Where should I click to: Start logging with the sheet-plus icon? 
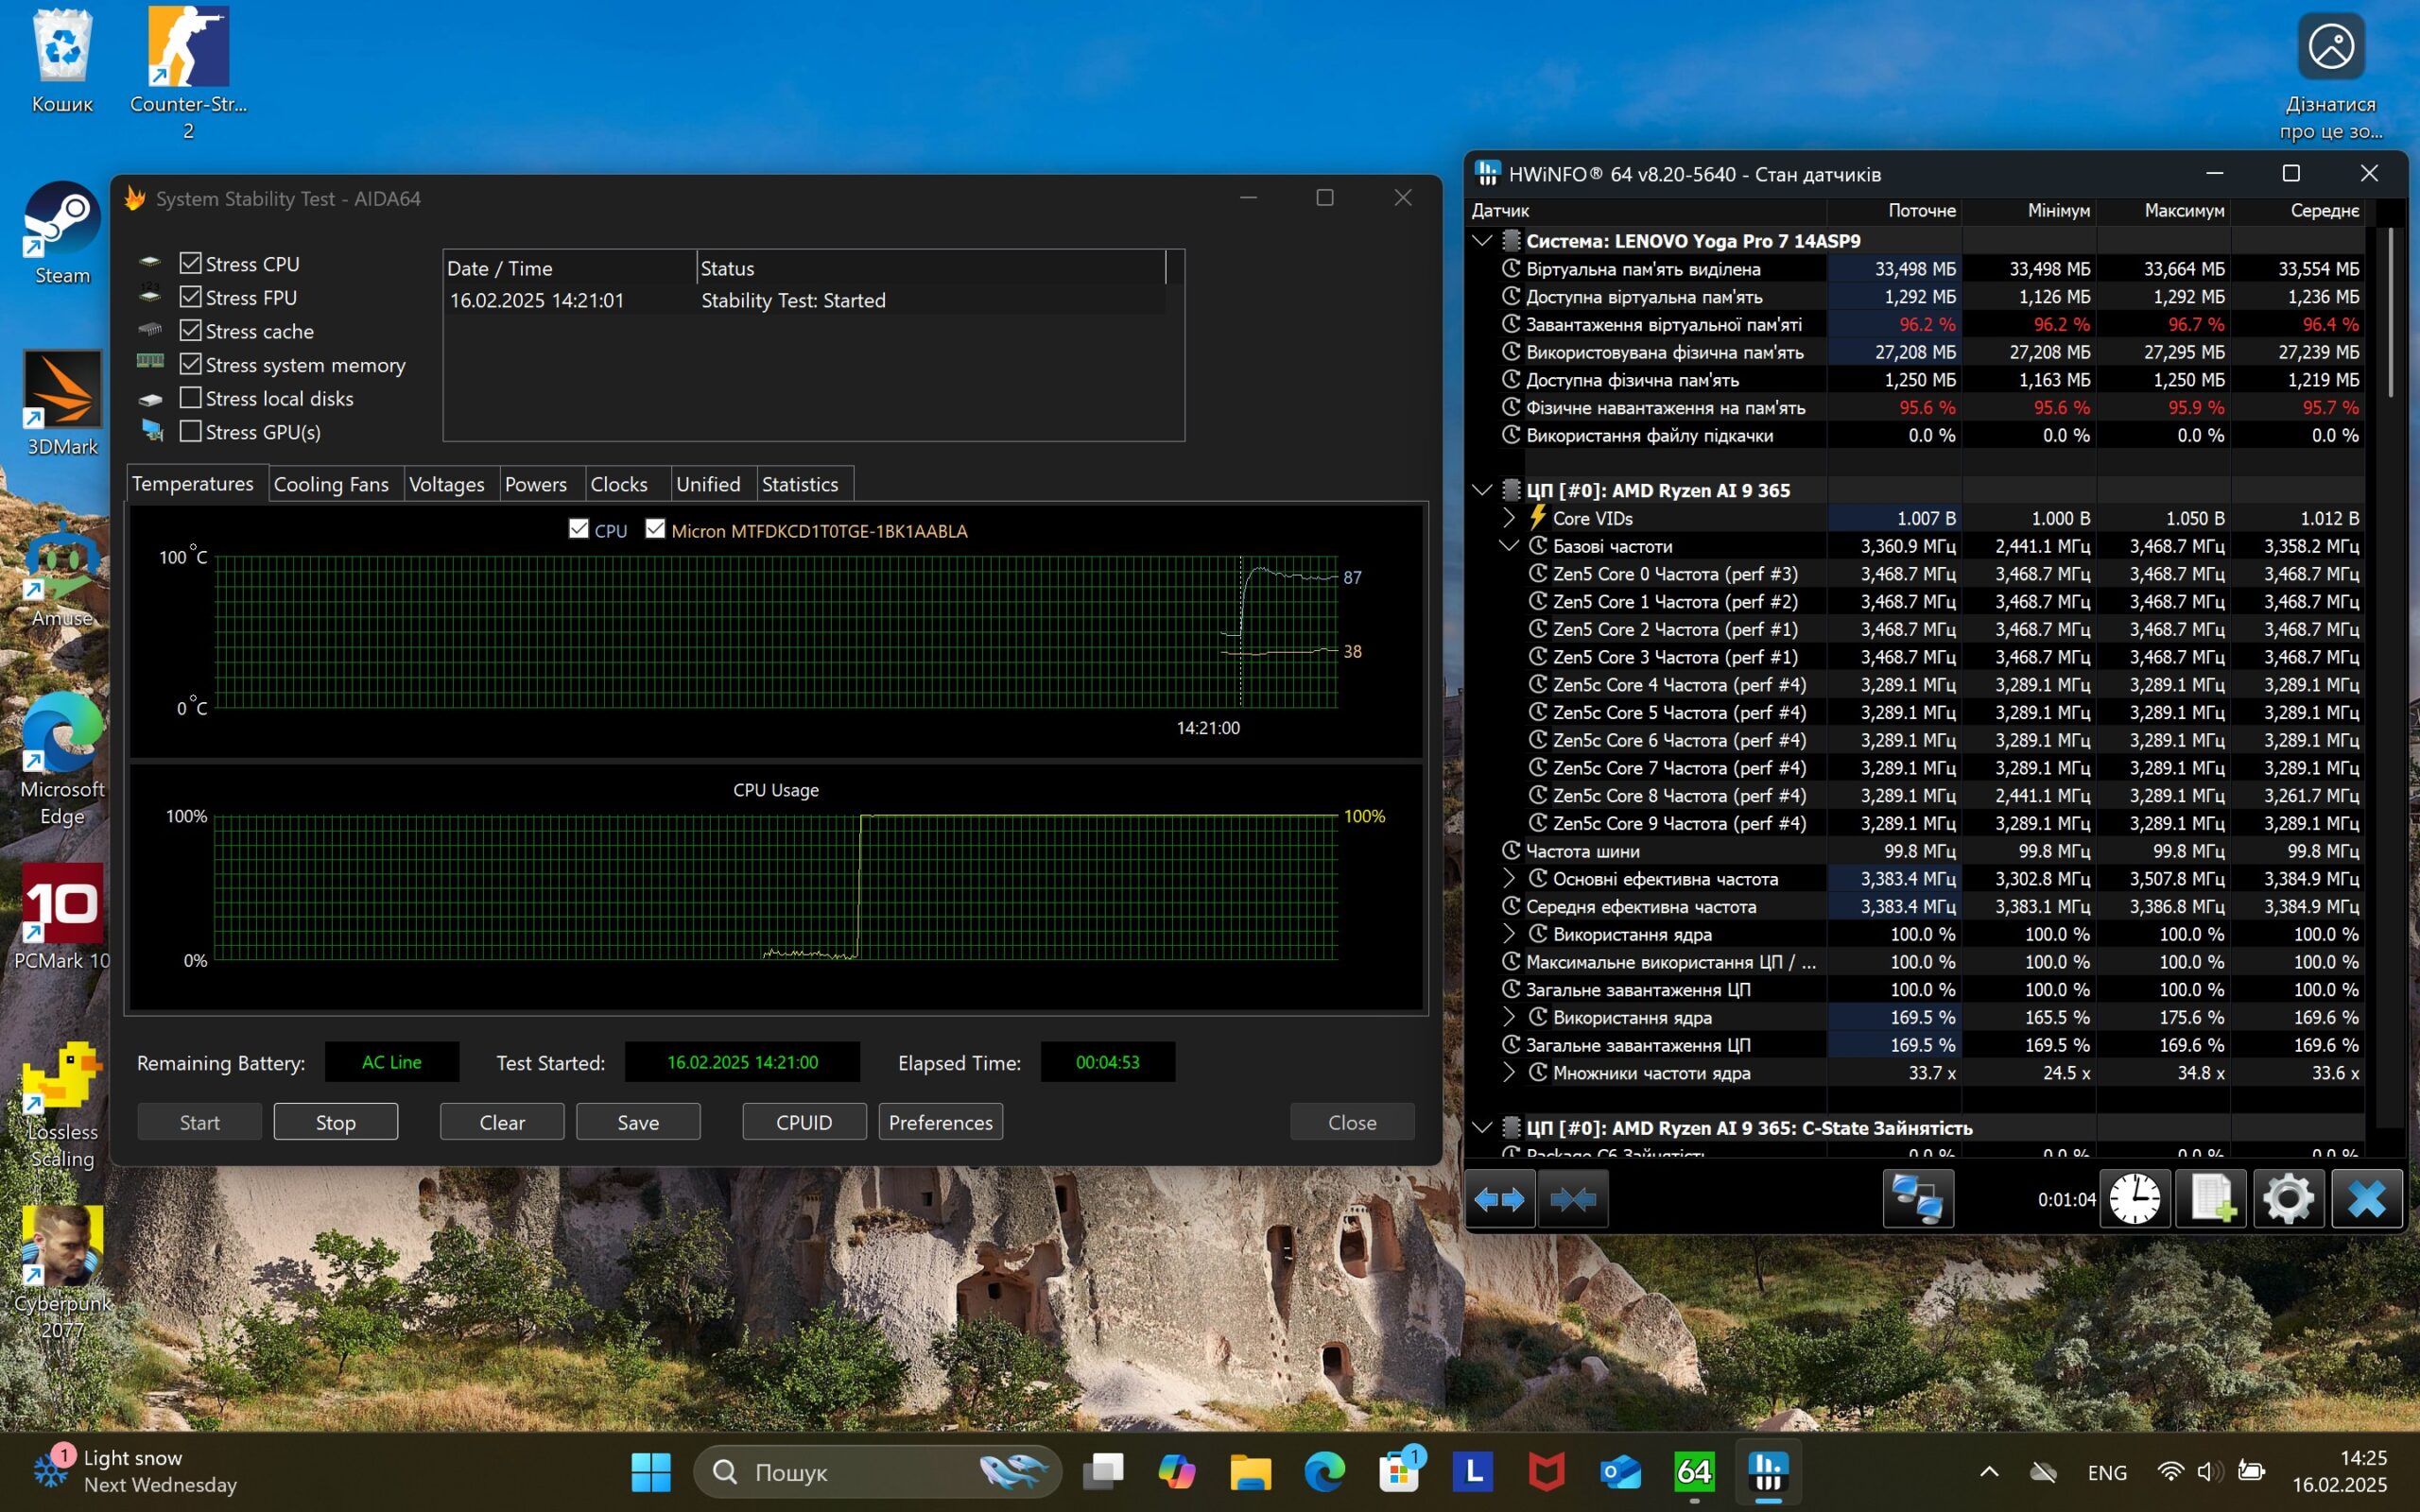click(2211, 1198)
